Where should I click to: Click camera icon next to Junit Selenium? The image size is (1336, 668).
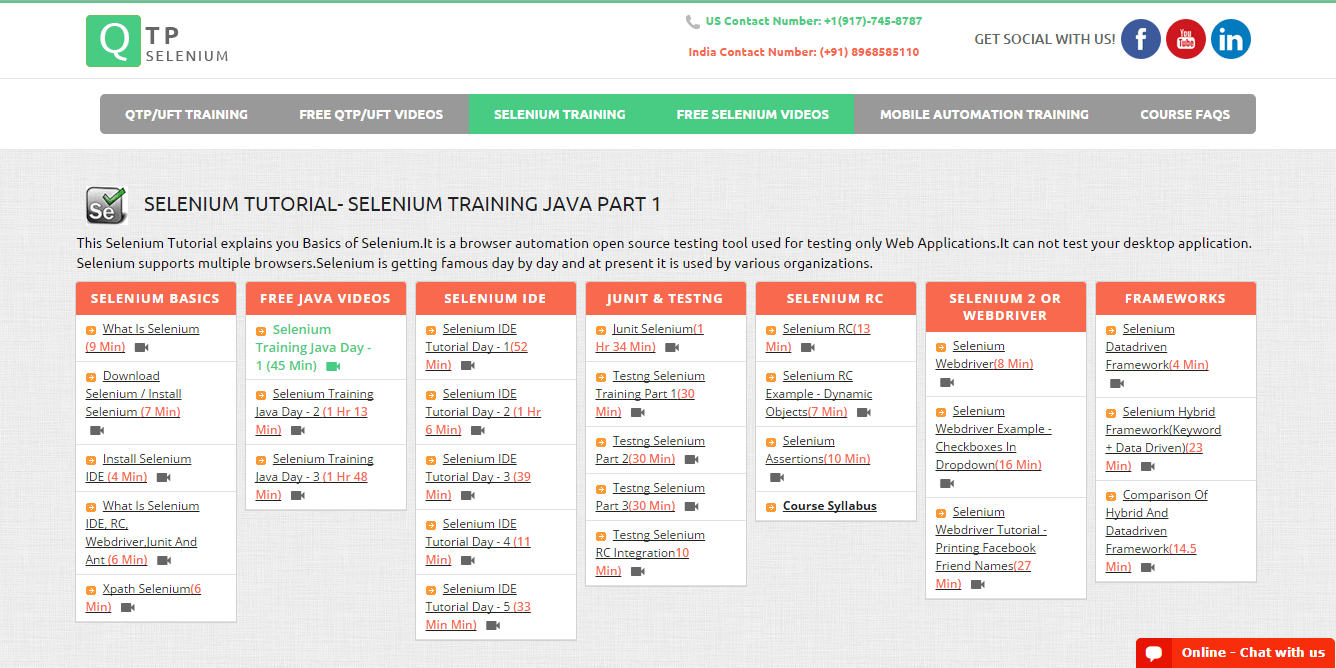[x=672, y=347]
